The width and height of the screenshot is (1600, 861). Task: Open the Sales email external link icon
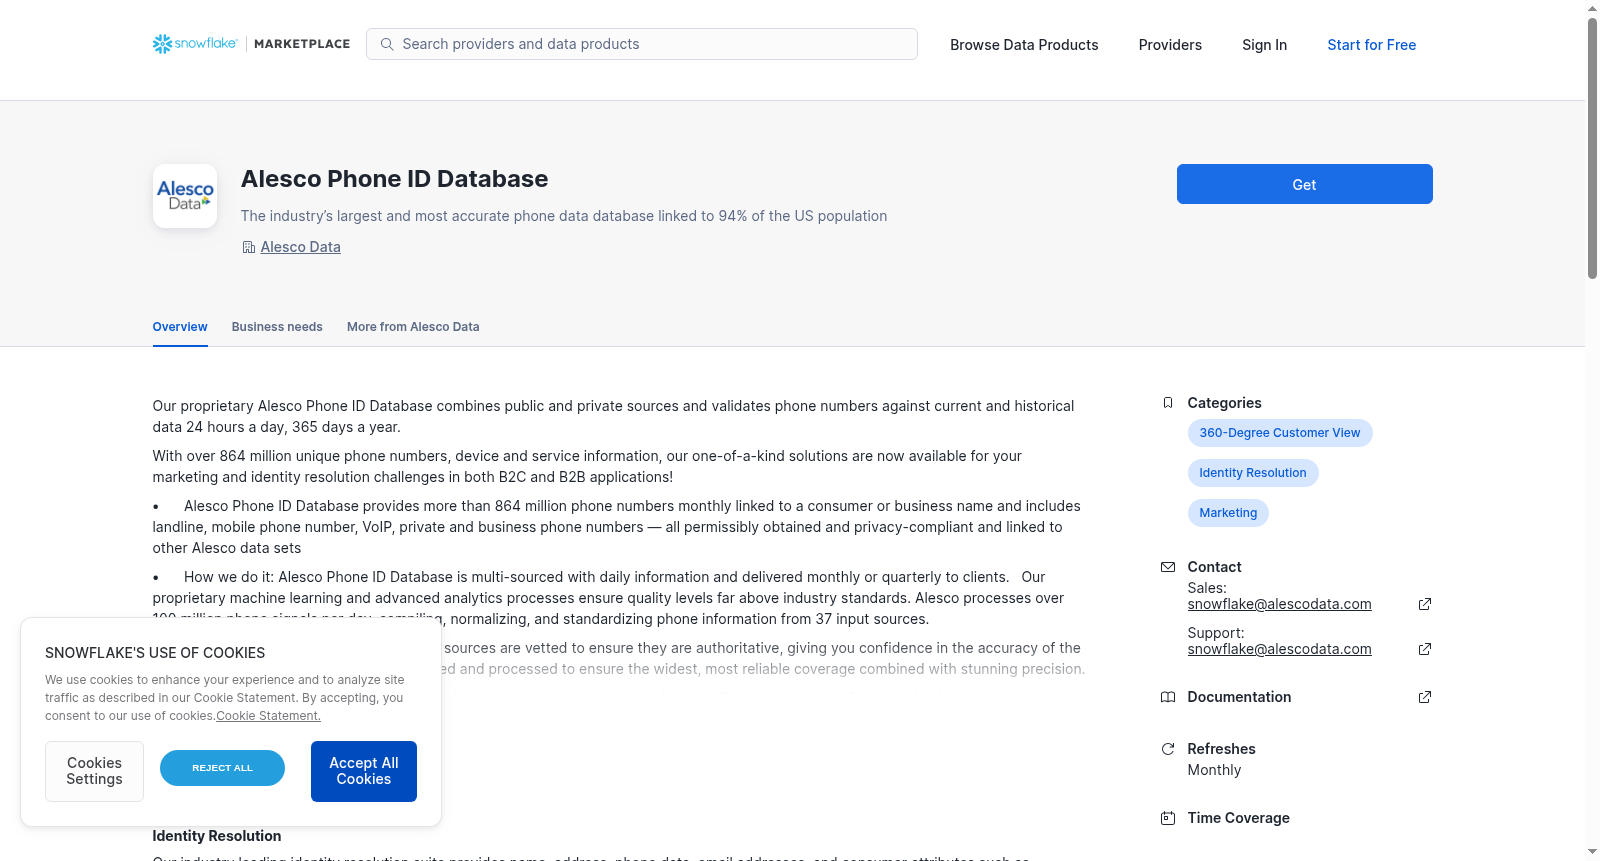(1425, 604)
